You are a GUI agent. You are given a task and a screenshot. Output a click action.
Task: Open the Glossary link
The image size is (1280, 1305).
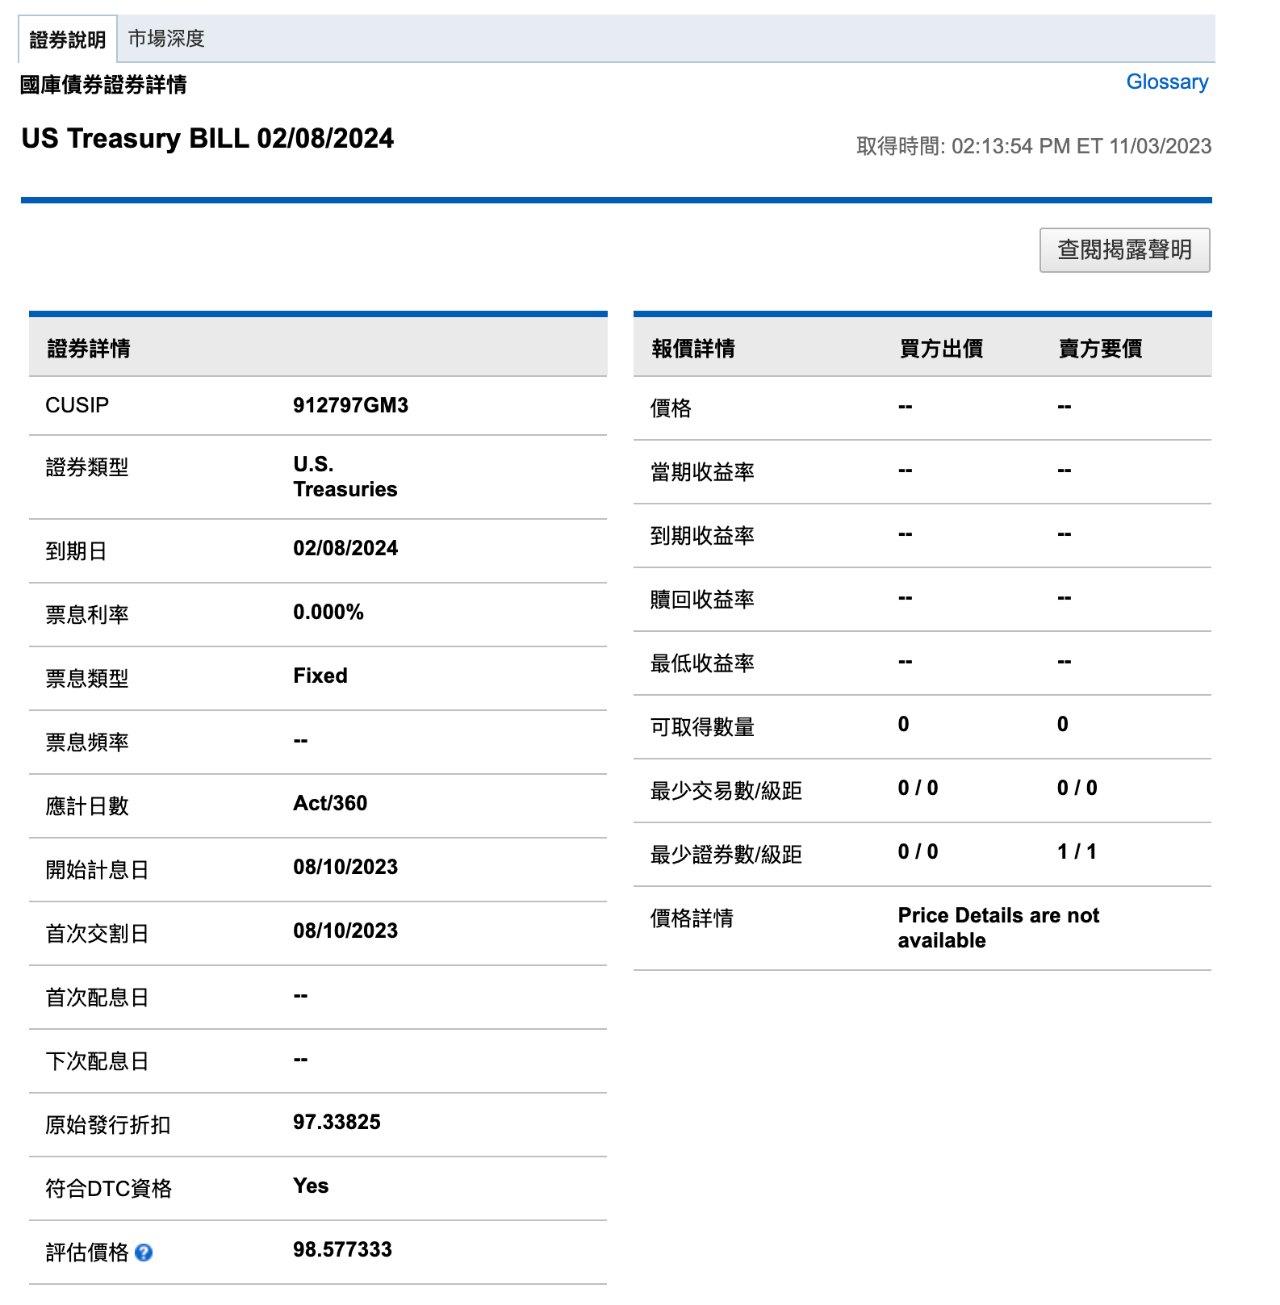[1167, 82]
